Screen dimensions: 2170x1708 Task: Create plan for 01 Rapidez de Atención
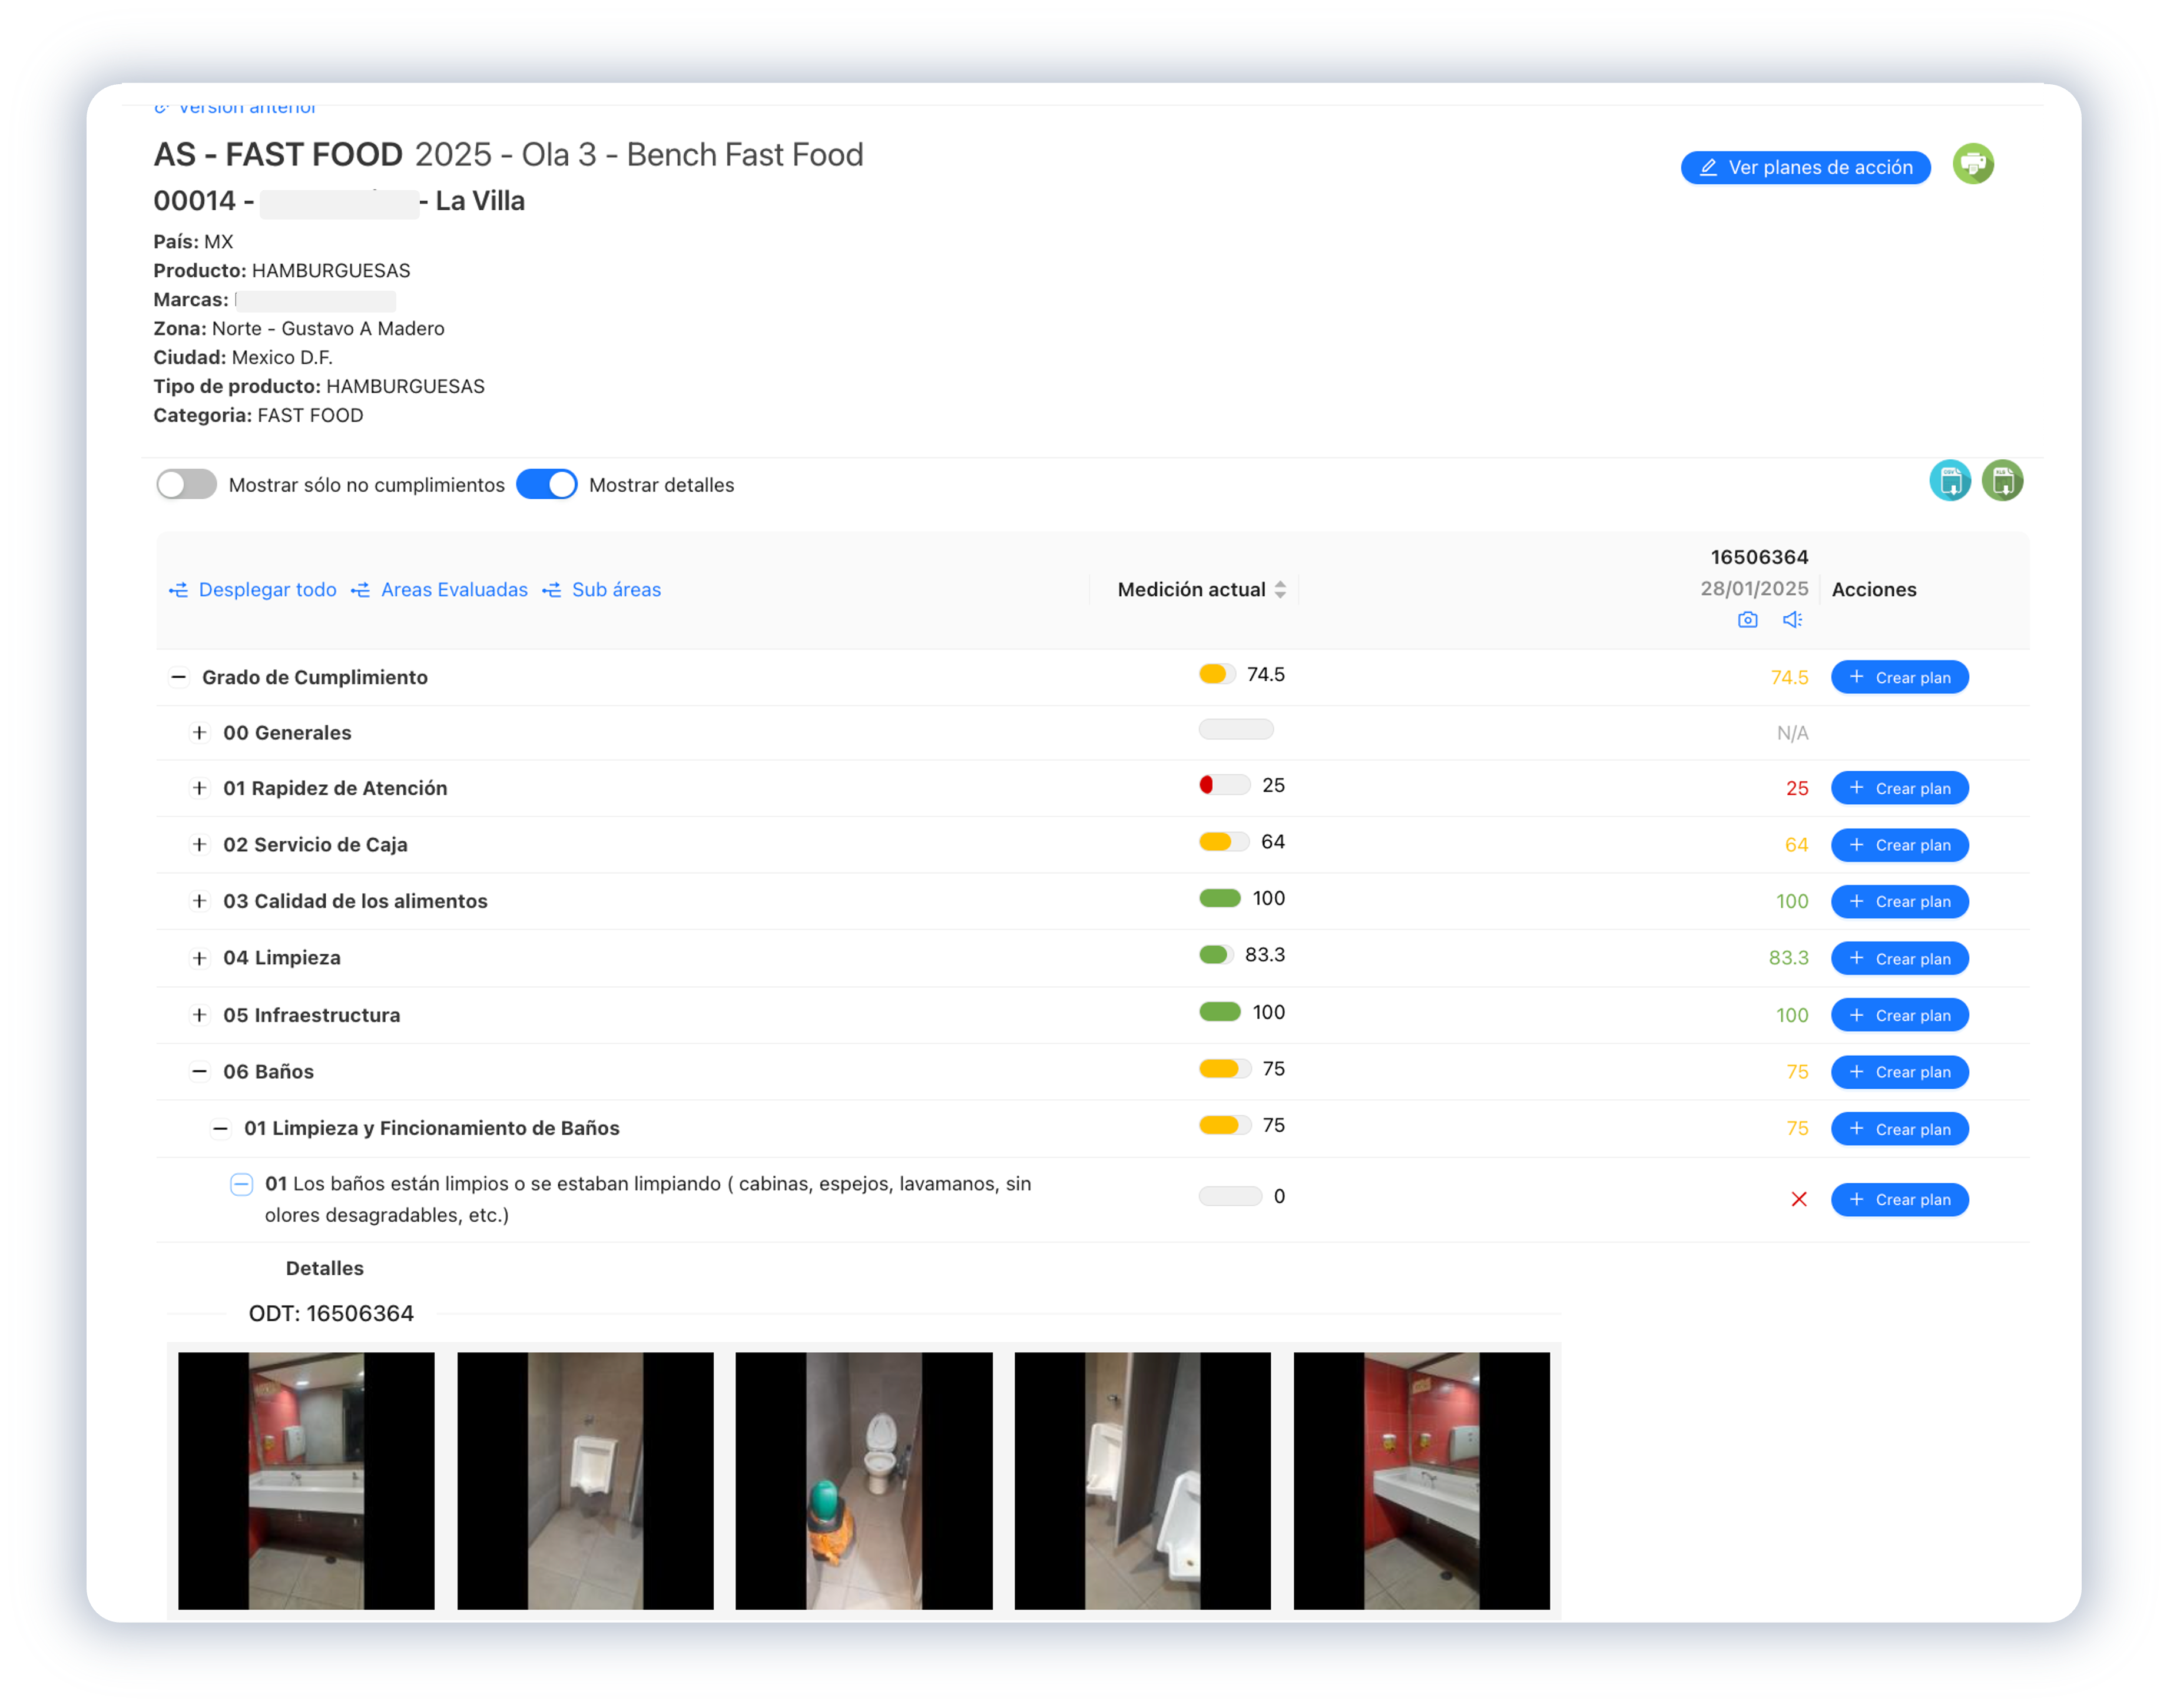pyautogui.click(x=1899, y=788)
